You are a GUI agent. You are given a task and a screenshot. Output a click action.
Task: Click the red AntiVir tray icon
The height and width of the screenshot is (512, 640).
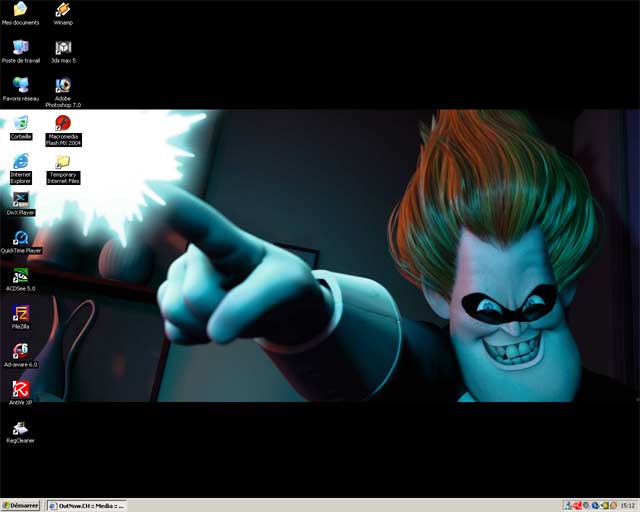[x=578, y=505]
